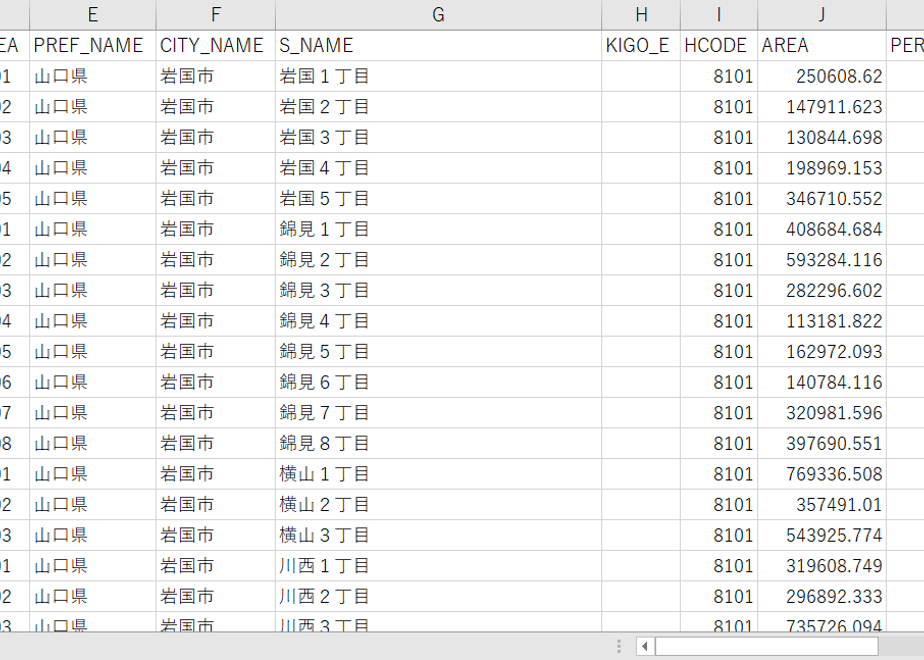924x660 pixels.
Task: Click 岩国市 in the 錦見１丁目 row
Action: pos(216,229)
